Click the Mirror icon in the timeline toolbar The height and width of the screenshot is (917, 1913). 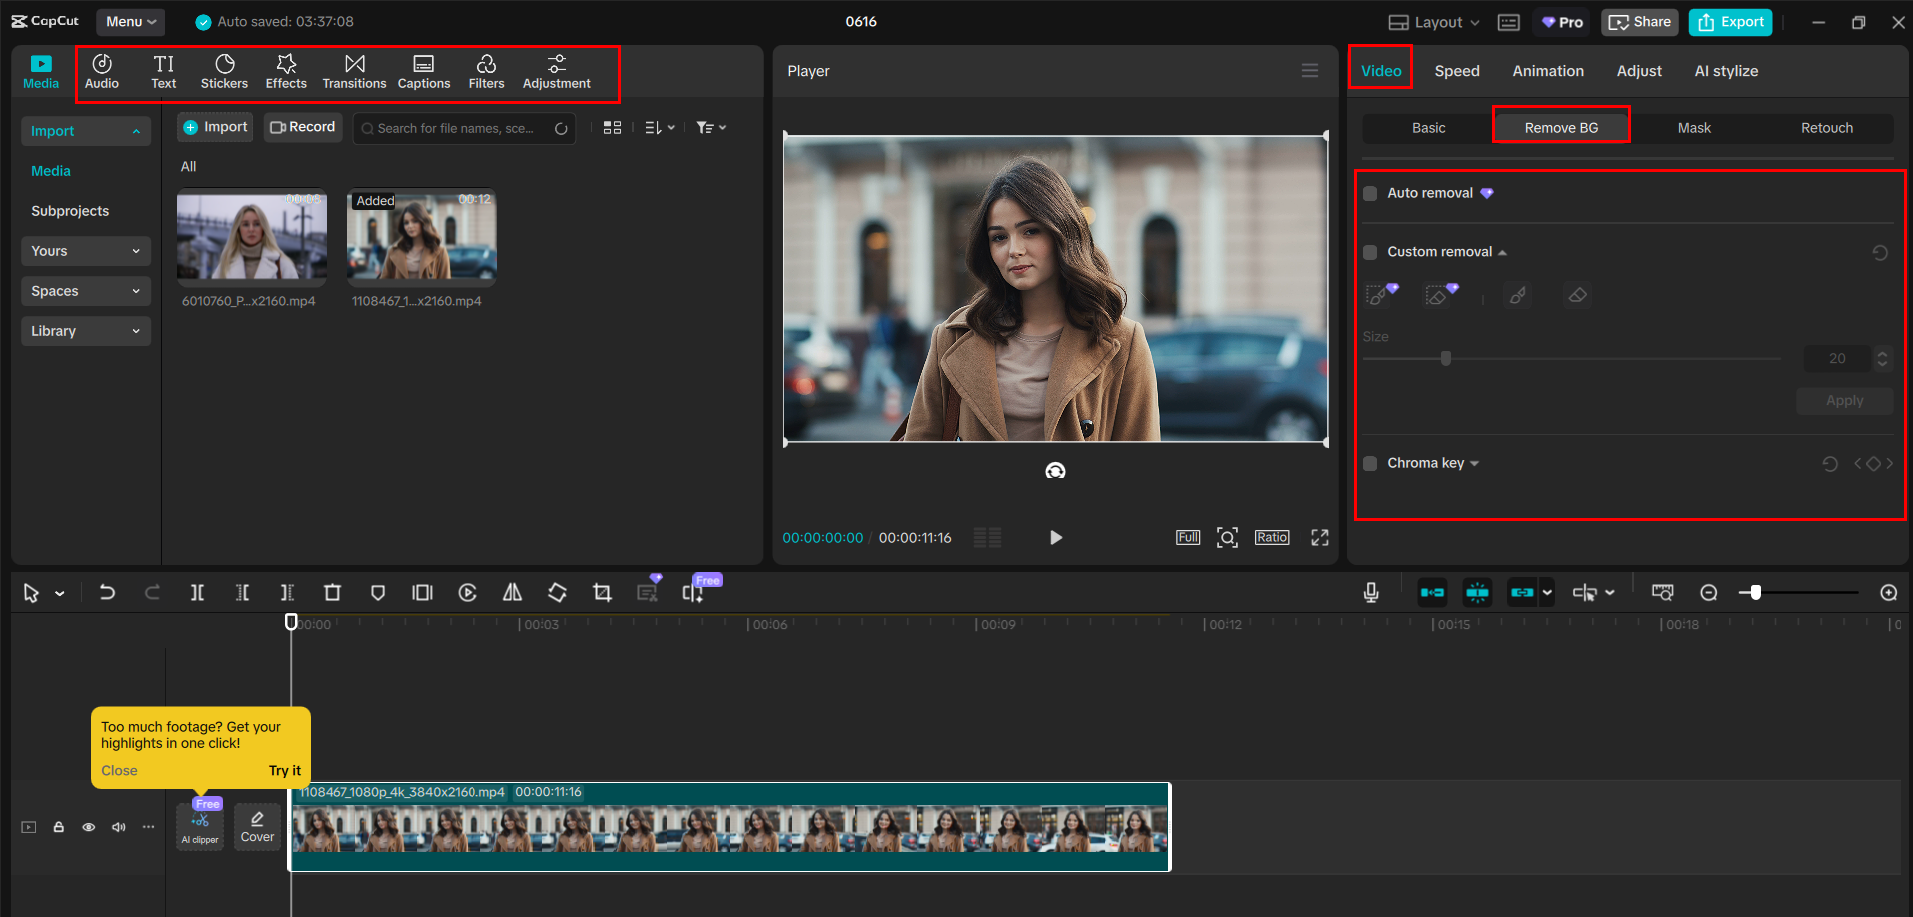(512, 592)
